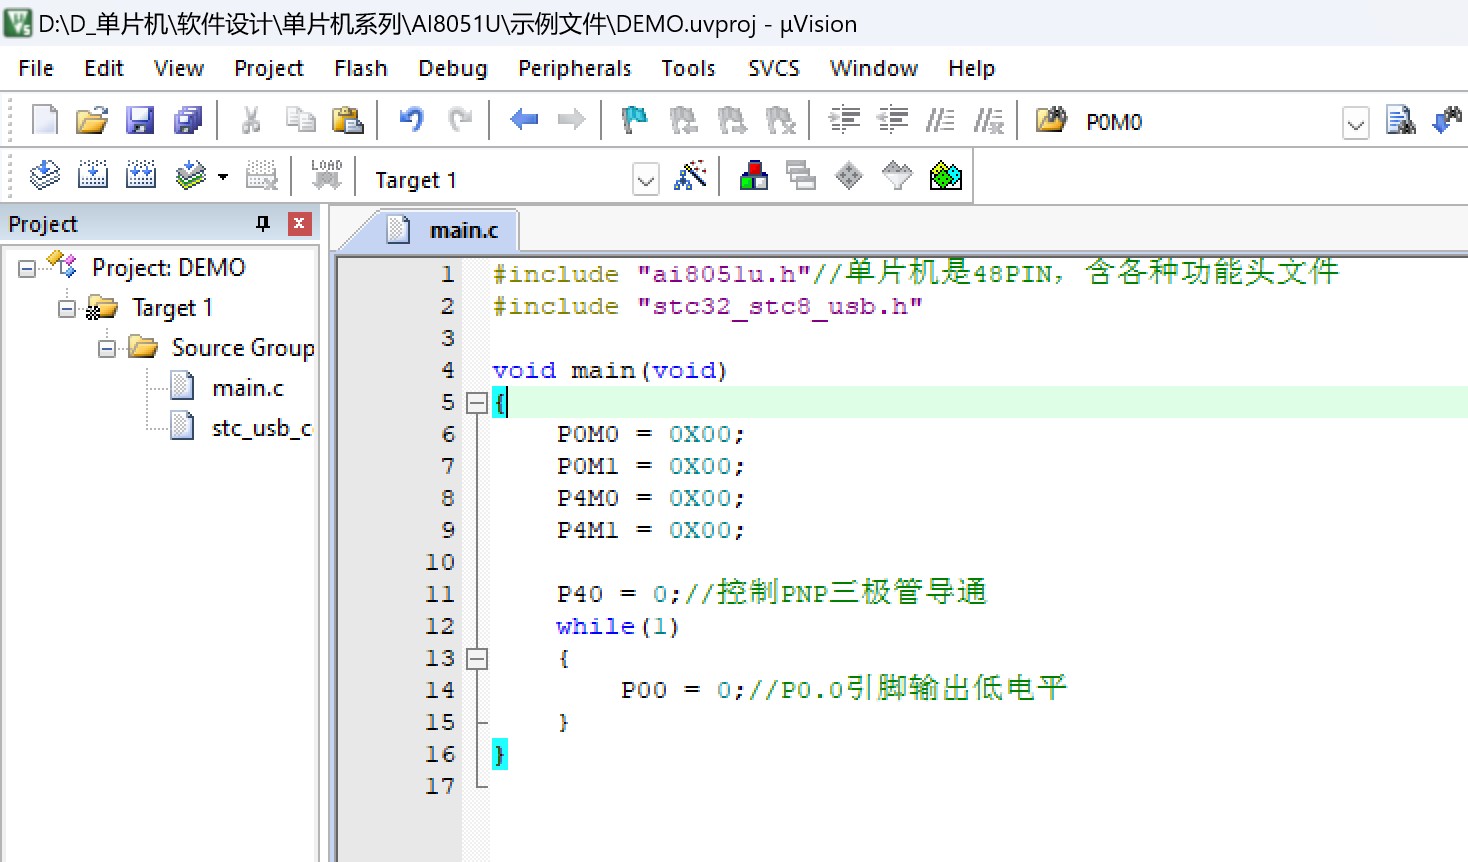The image size is (1468, 862).
Task: Comment out the selected lines
Action: (x=940, y=121)
